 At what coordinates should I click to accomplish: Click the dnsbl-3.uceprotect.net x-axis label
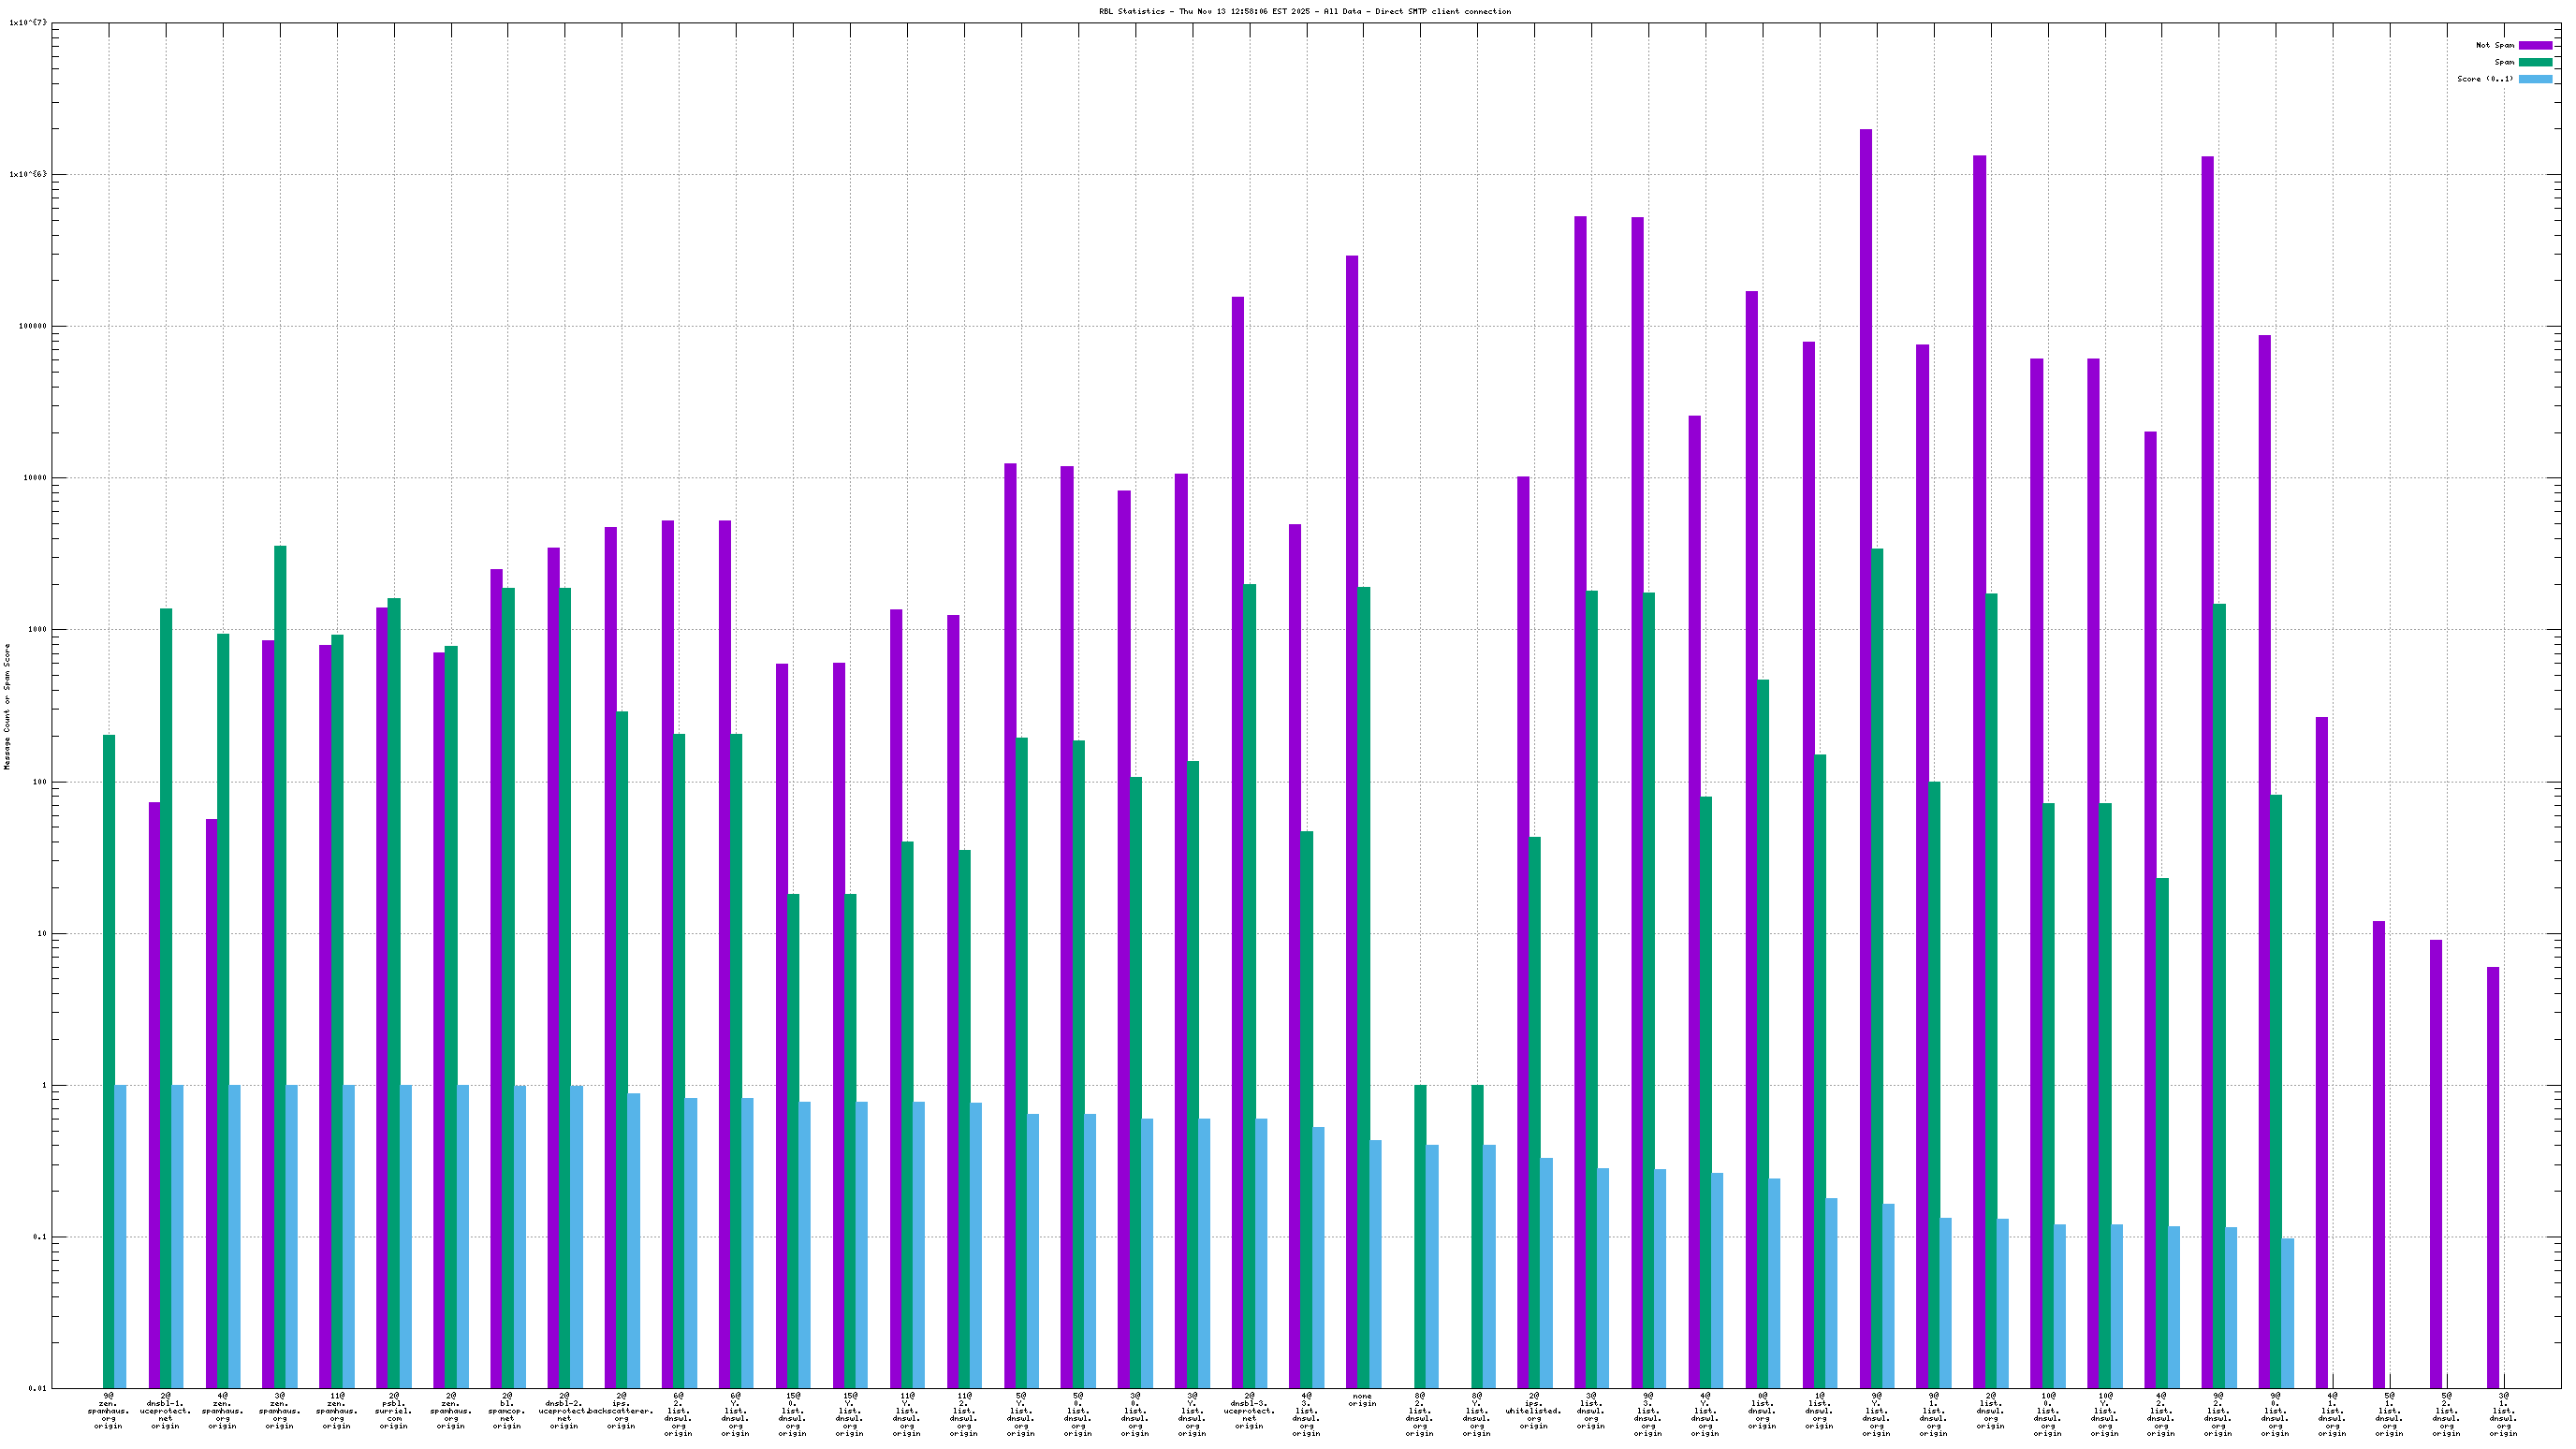point(1249,1411)
